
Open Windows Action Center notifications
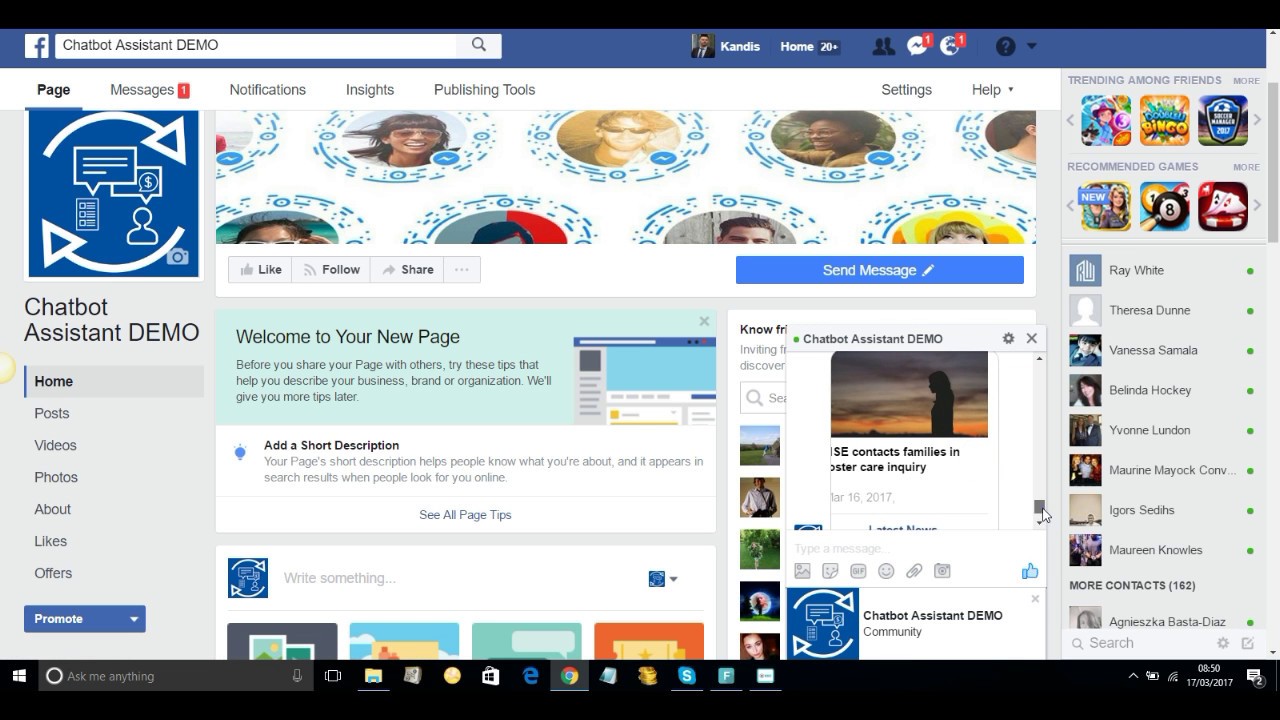click(x=1255, y=676)
